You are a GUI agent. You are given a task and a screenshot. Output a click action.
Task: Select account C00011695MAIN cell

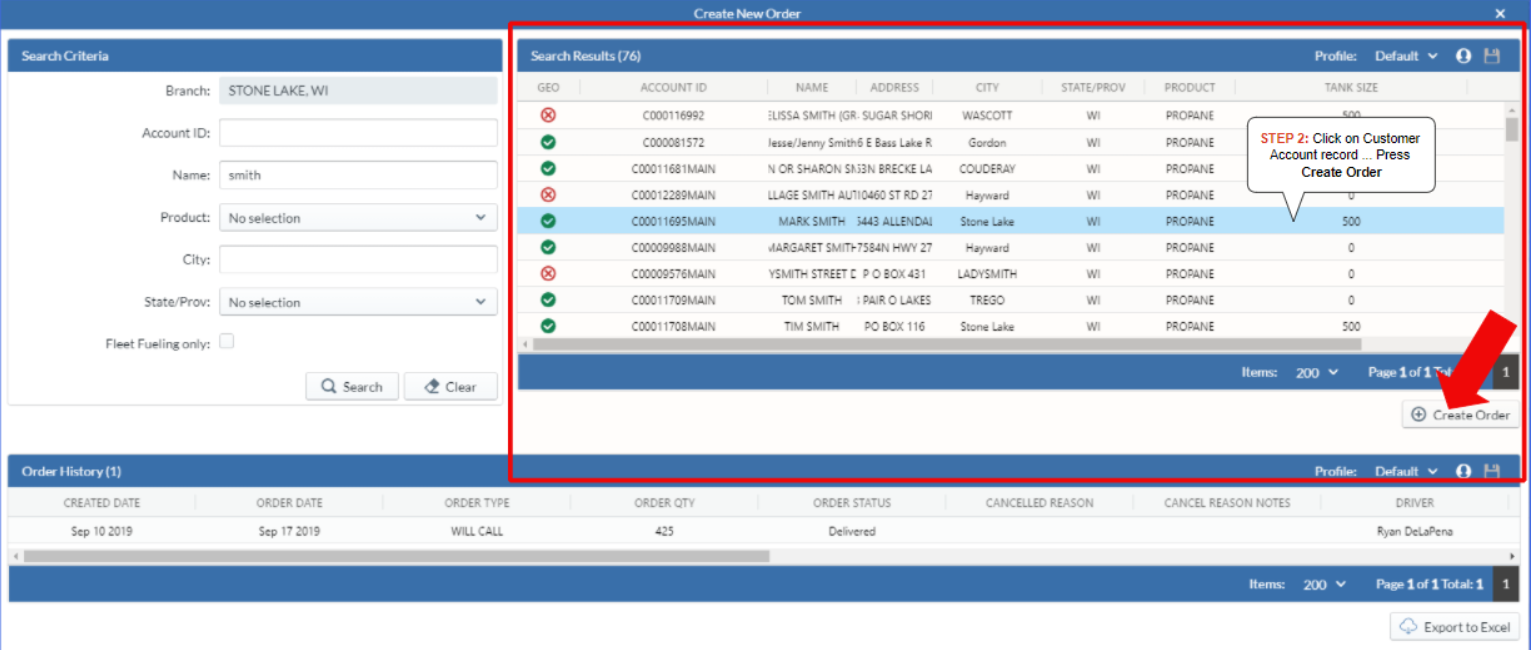(673, 221)
